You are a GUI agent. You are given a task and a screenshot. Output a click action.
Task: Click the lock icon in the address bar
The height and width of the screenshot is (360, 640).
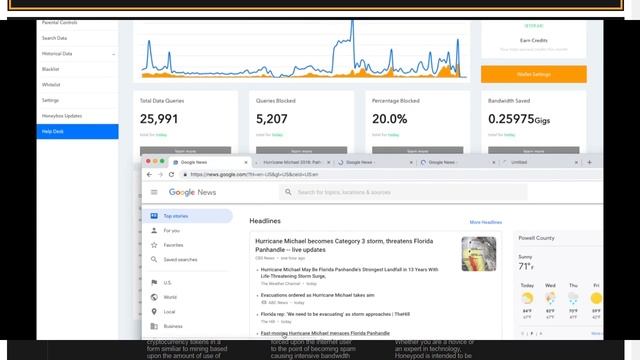click(185, 174)
